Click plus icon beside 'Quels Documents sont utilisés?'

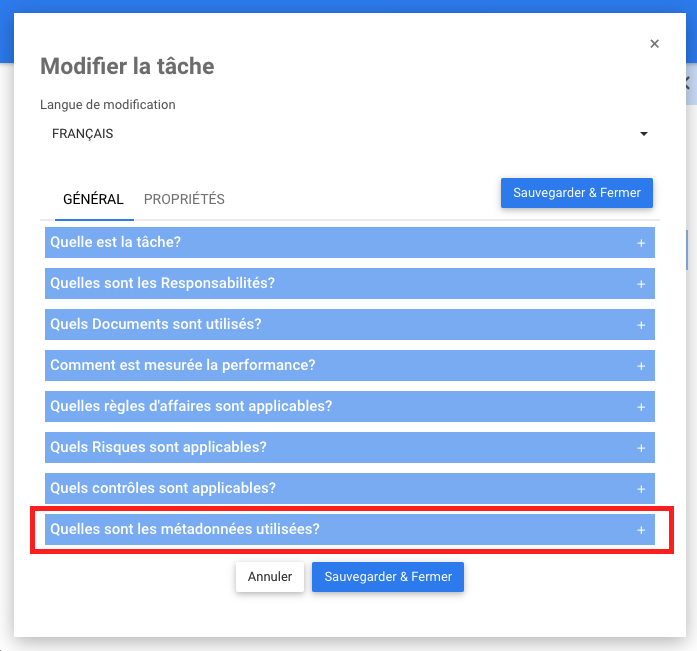click(641, 325)
